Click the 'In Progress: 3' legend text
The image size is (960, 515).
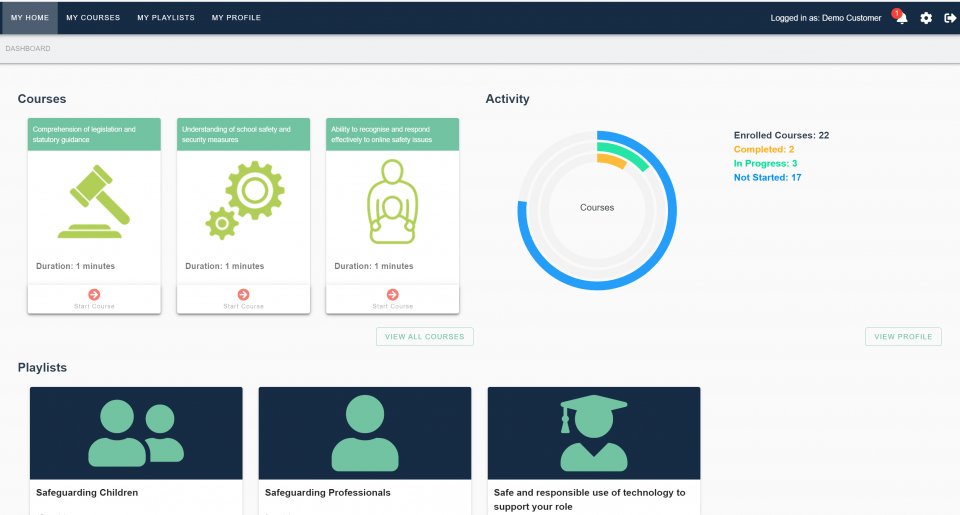coord(765,164)
